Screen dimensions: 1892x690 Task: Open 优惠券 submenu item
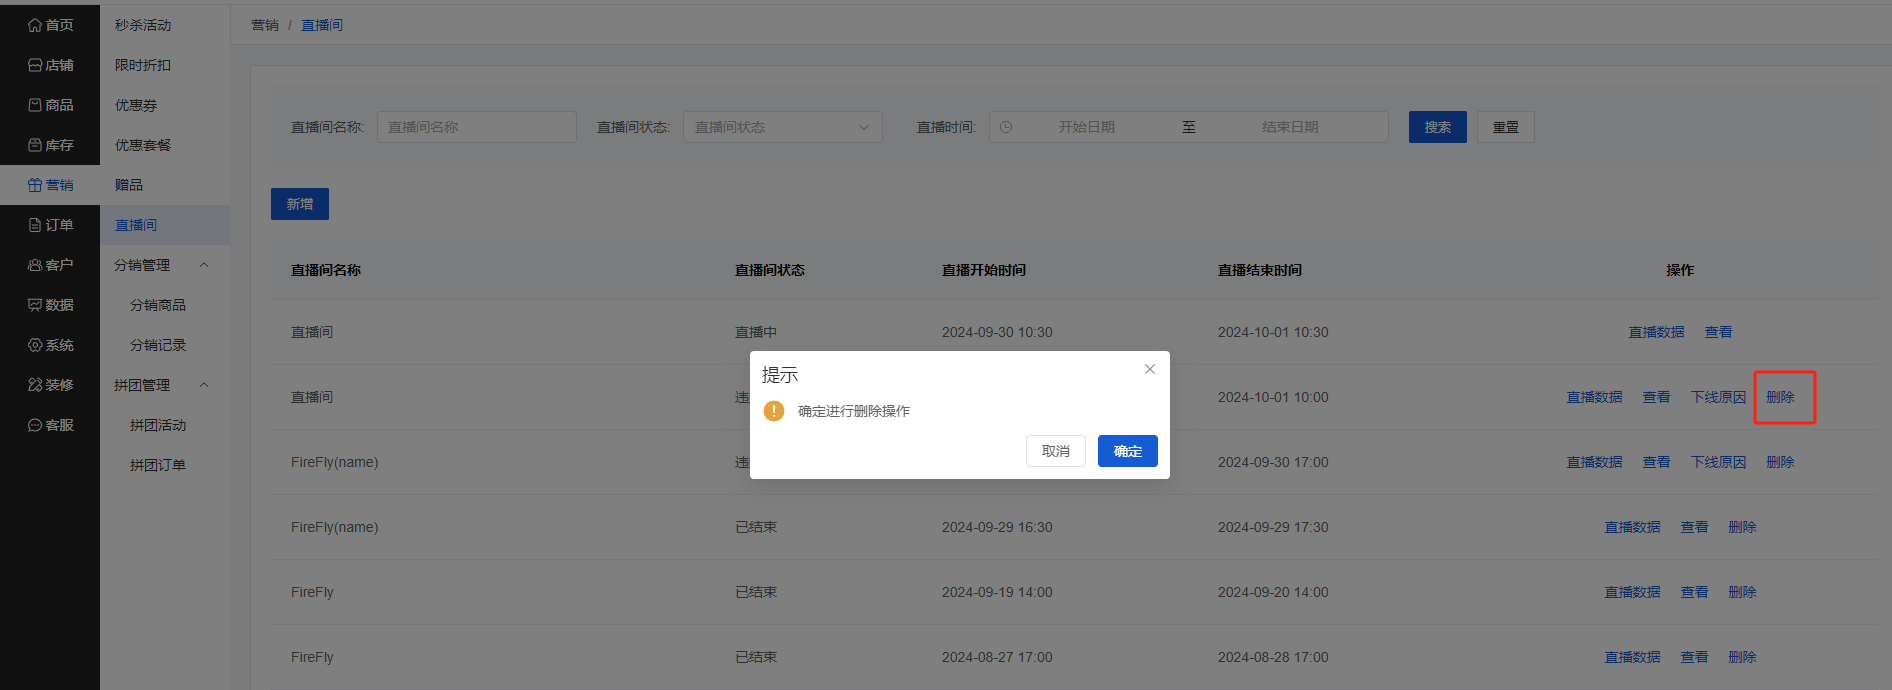click(x=136, y=105)
